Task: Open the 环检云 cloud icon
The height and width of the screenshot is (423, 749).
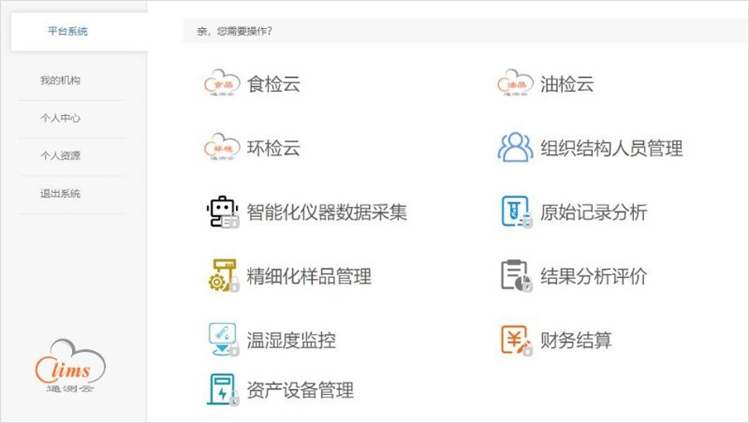Action: pos(222,147)
